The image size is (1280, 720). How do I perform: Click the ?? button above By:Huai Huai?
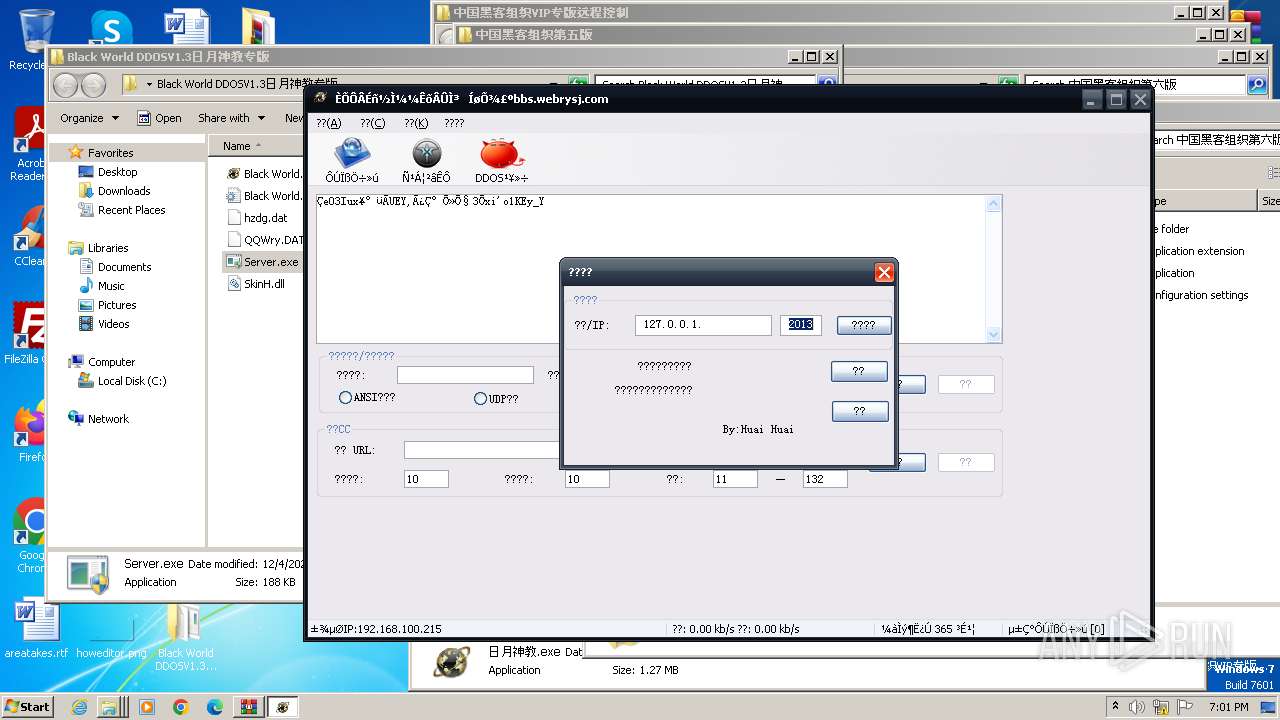(x=860, y=411)
